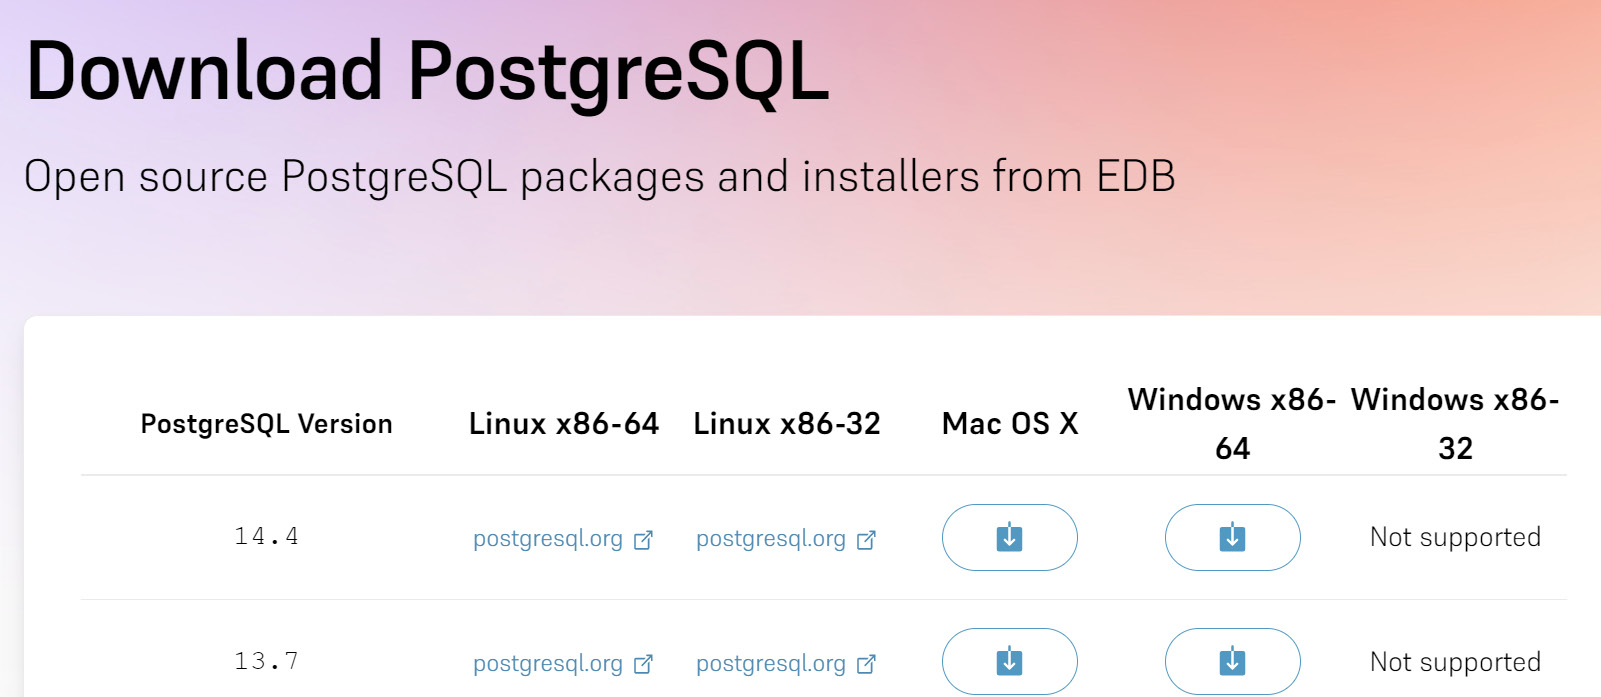Open postgresql.org link for 13.7 Linux x86-64
The image size is (1601, 697).
[x=548, y=663]
